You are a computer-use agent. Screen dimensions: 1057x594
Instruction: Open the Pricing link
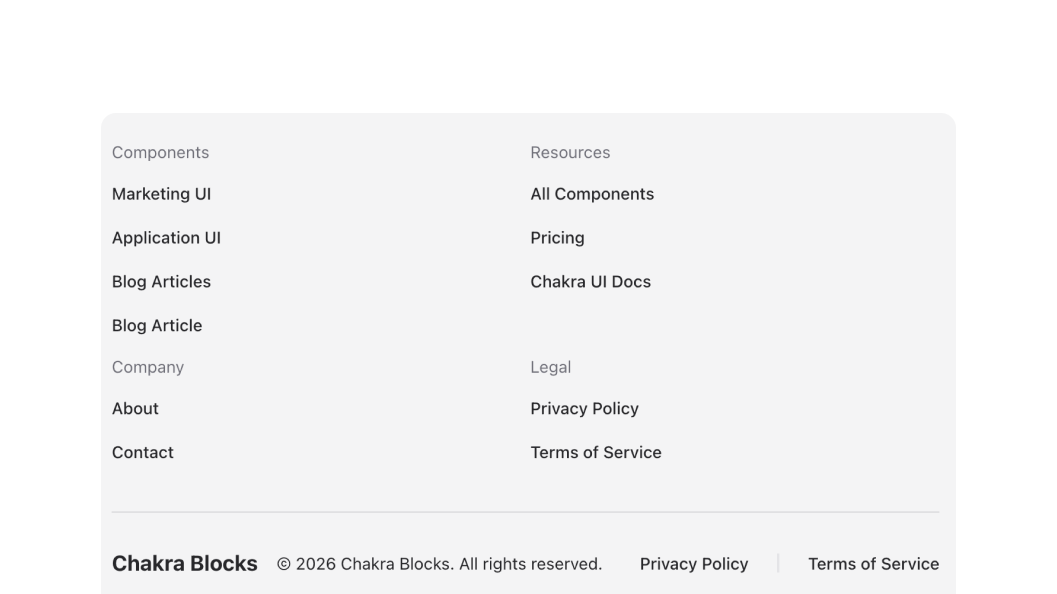click(x=557, y=238)
